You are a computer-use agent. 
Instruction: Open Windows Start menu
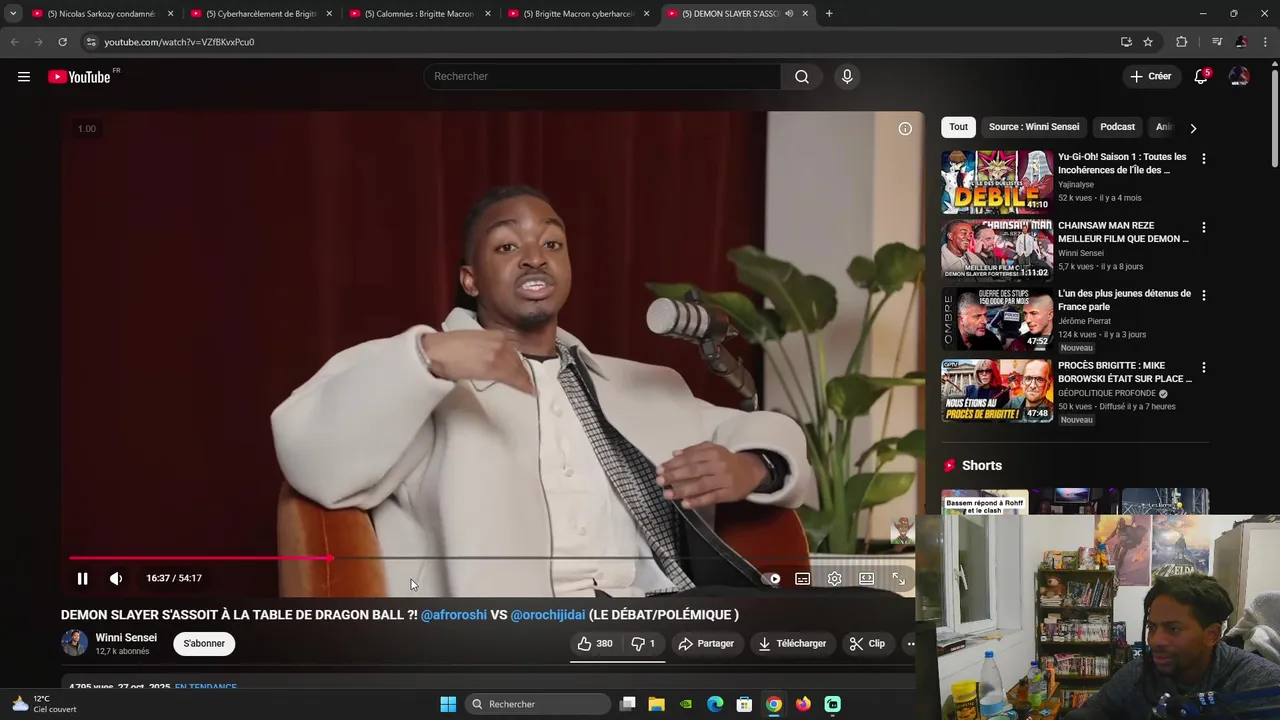pyautogui.click(x=448, y=704)
